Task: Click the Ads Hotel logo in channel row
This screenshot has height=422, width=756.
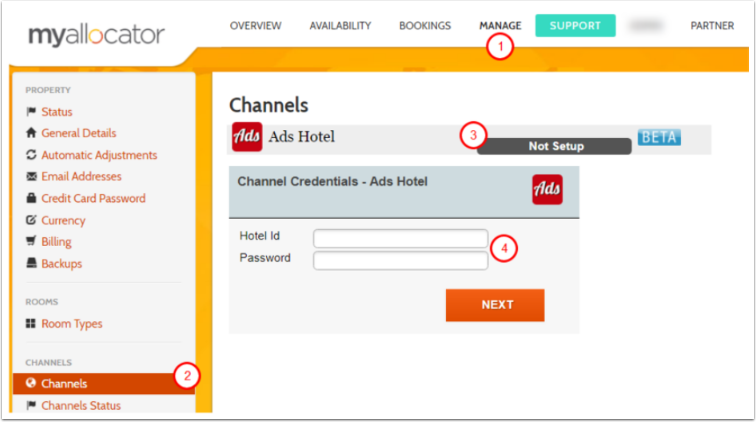Action: [x=247, y=137]
